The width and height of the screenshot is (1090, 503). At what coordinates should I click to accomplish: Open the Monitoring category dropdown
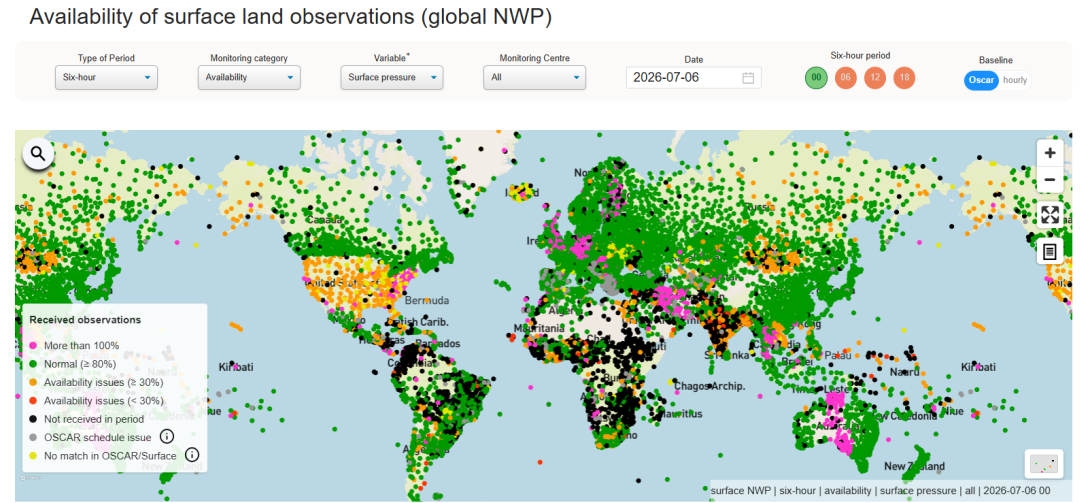tap(249, 78)
